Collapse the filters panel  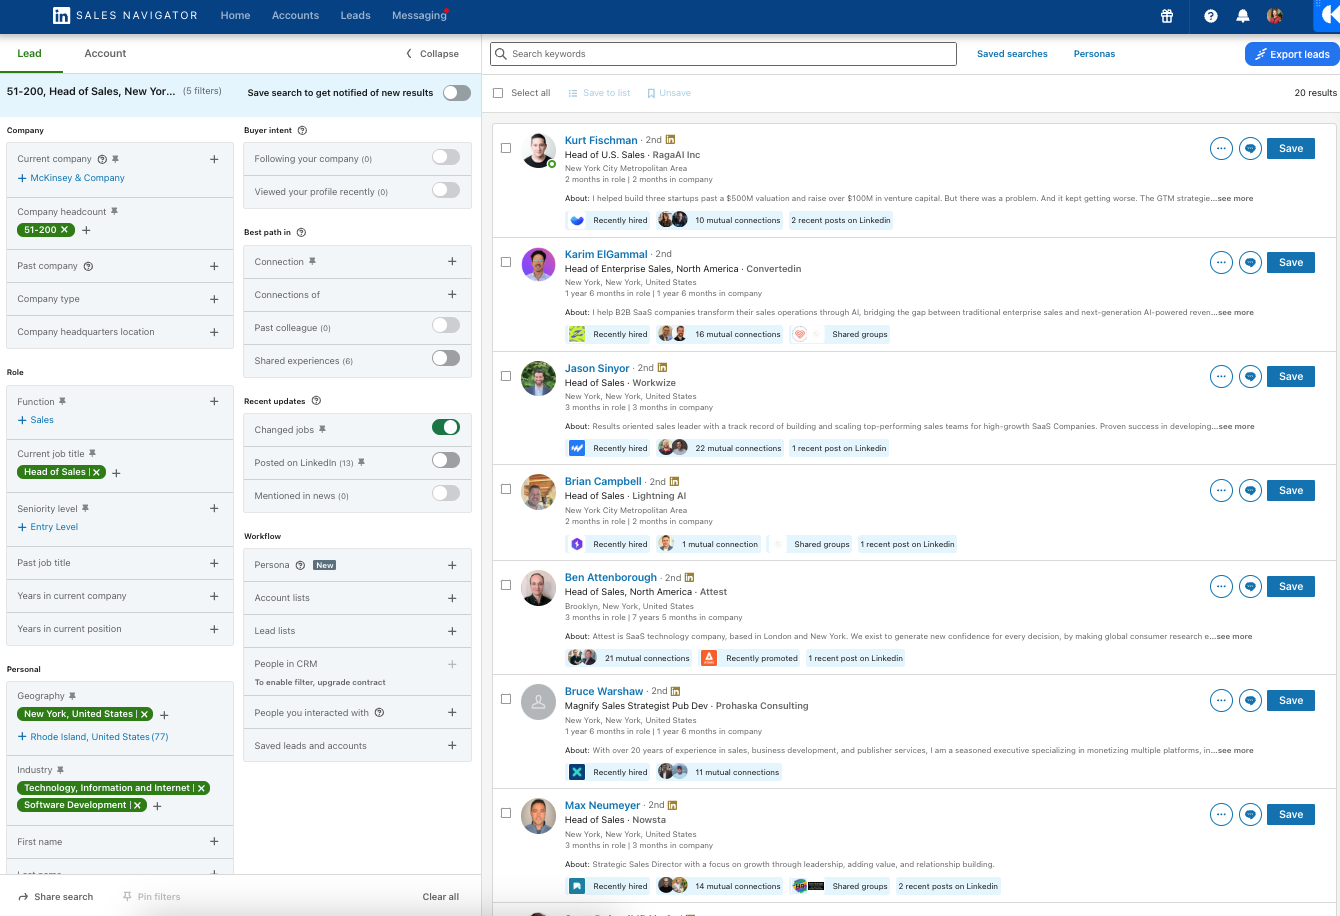pyautogui.click(x=432, y=54)
